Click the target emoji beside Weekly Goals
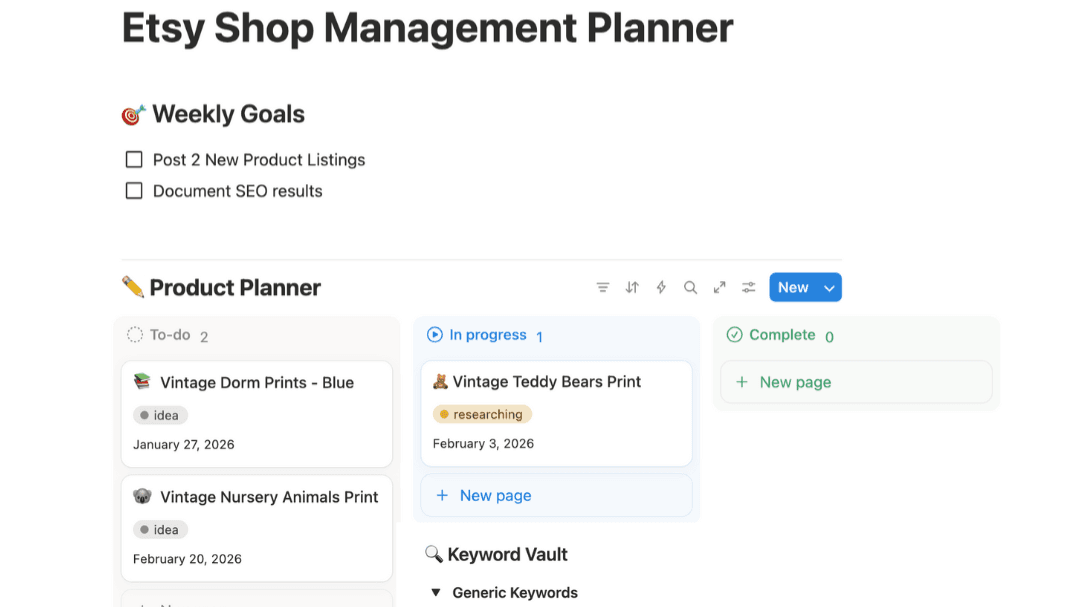 134,114
